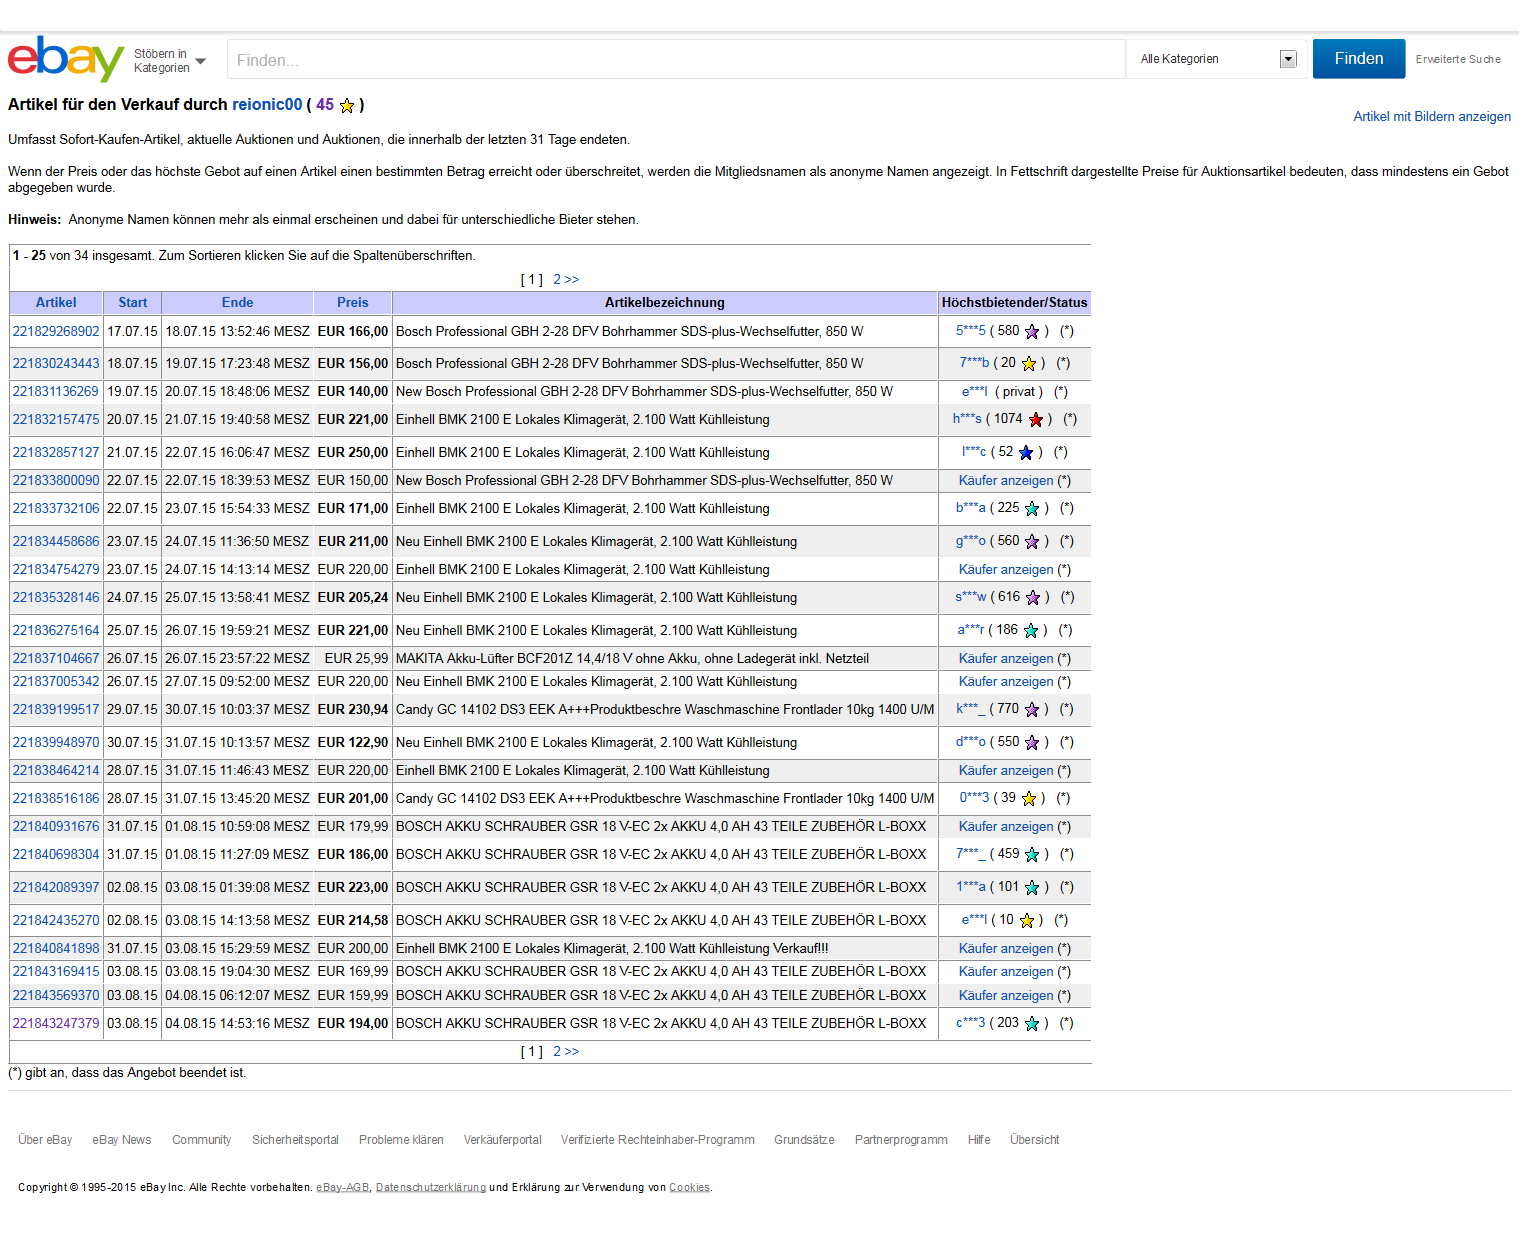Open seller profile reionic00

click(267, 104)
